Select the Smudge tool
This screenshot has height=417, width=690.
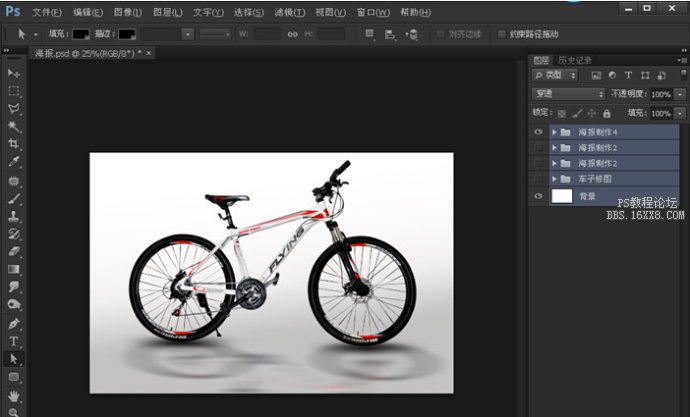click(14, 287)
